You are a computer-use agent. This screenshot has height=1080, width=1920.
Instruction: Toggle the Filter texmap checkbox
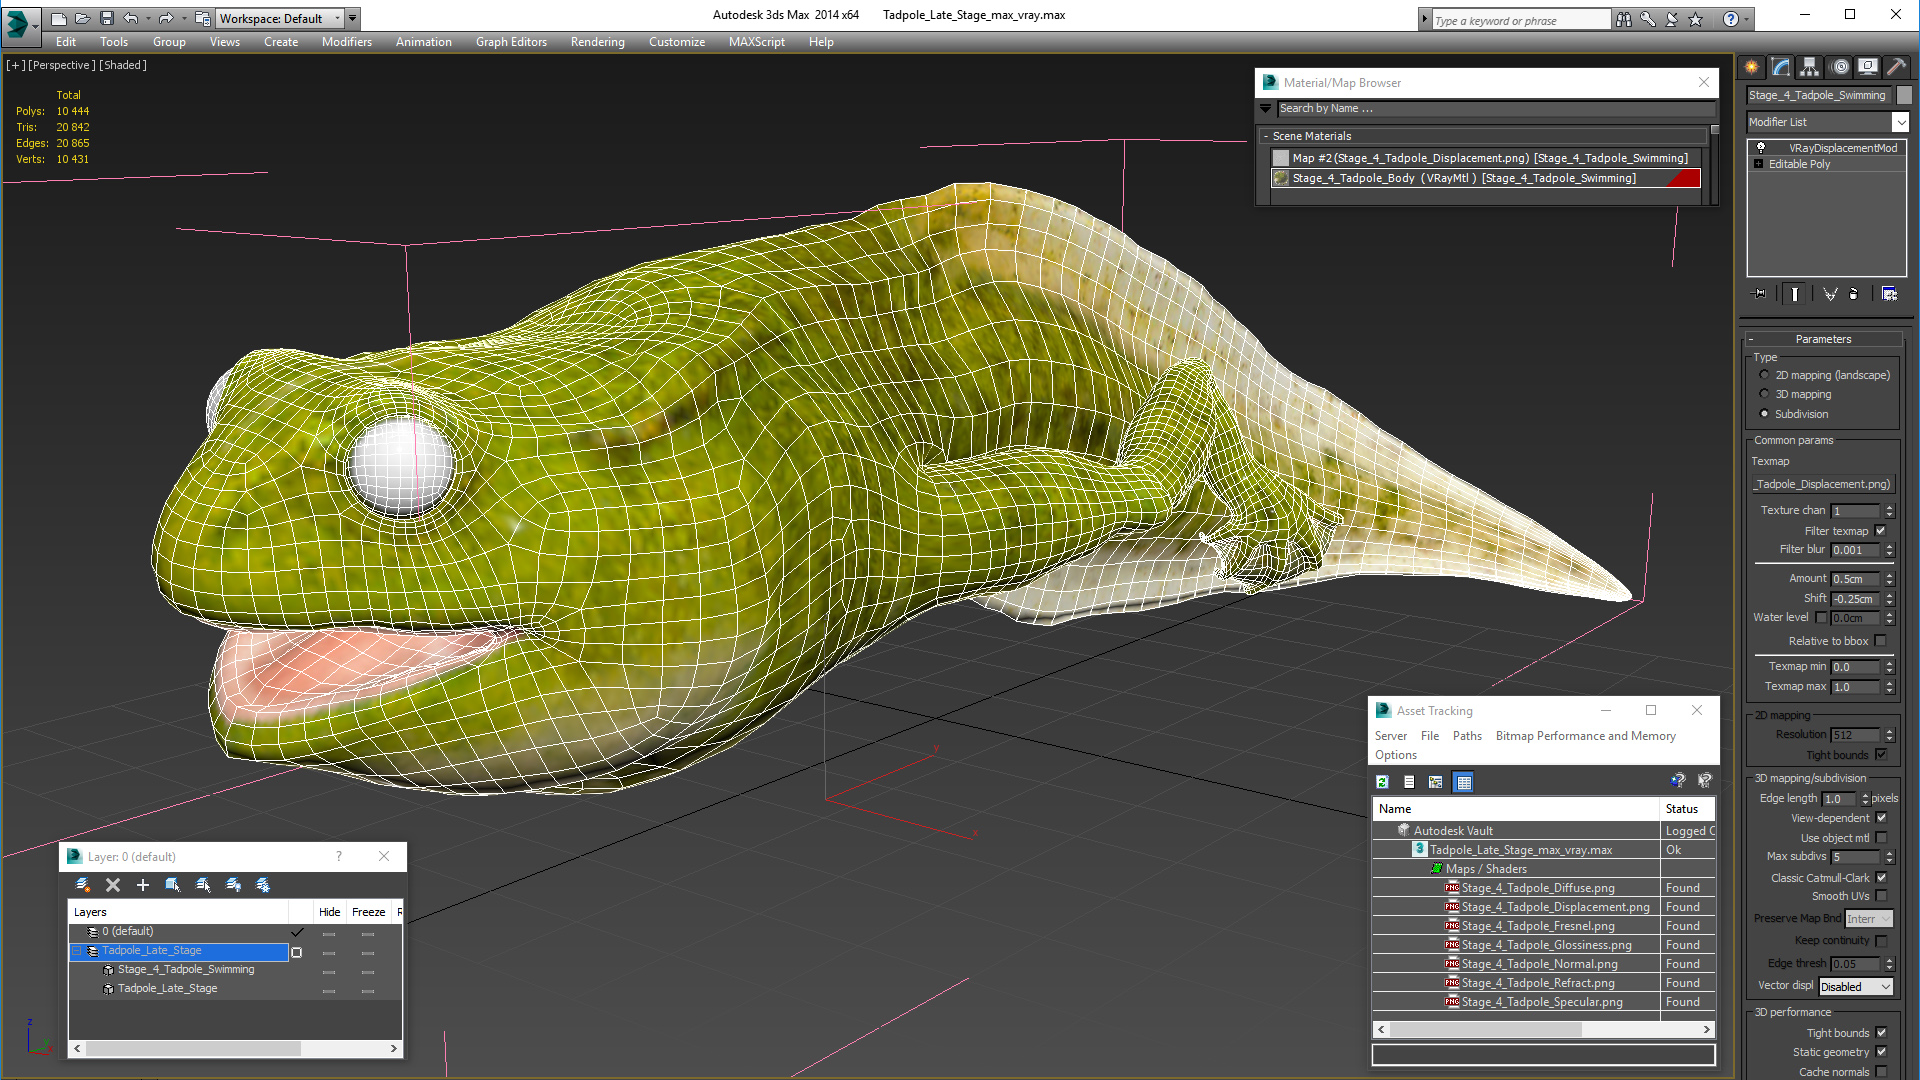click(1880, 531)
